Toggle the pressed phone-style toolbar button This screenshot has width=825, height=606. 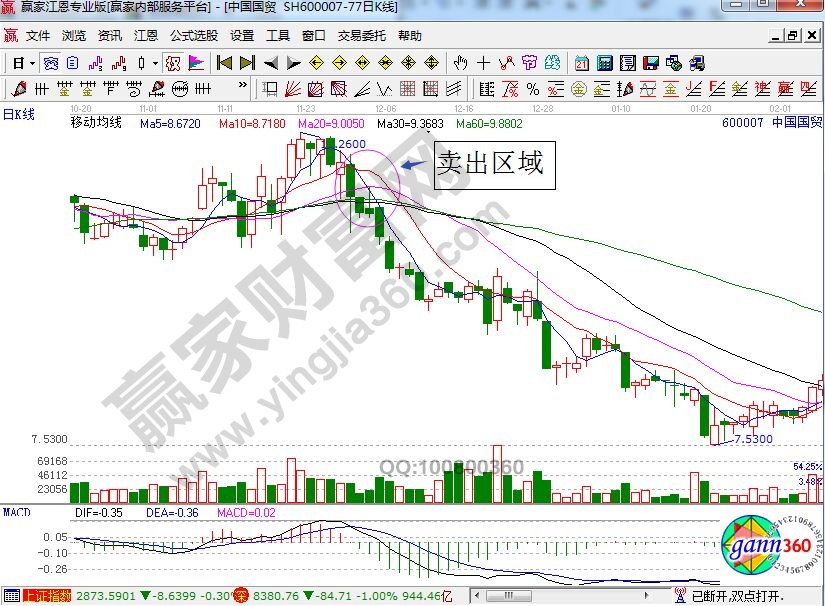(50, 63)
